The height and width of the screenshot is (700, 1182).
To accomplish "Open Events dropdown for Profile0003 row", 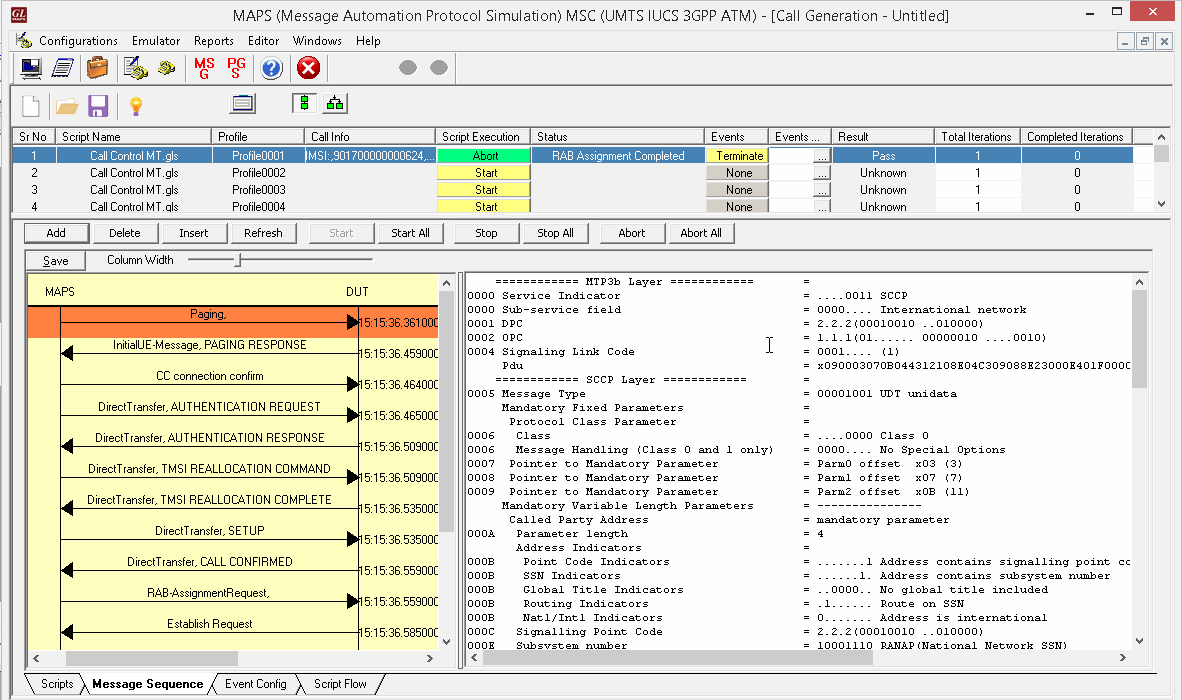I will pyautogui.click(x=736, y=190).
